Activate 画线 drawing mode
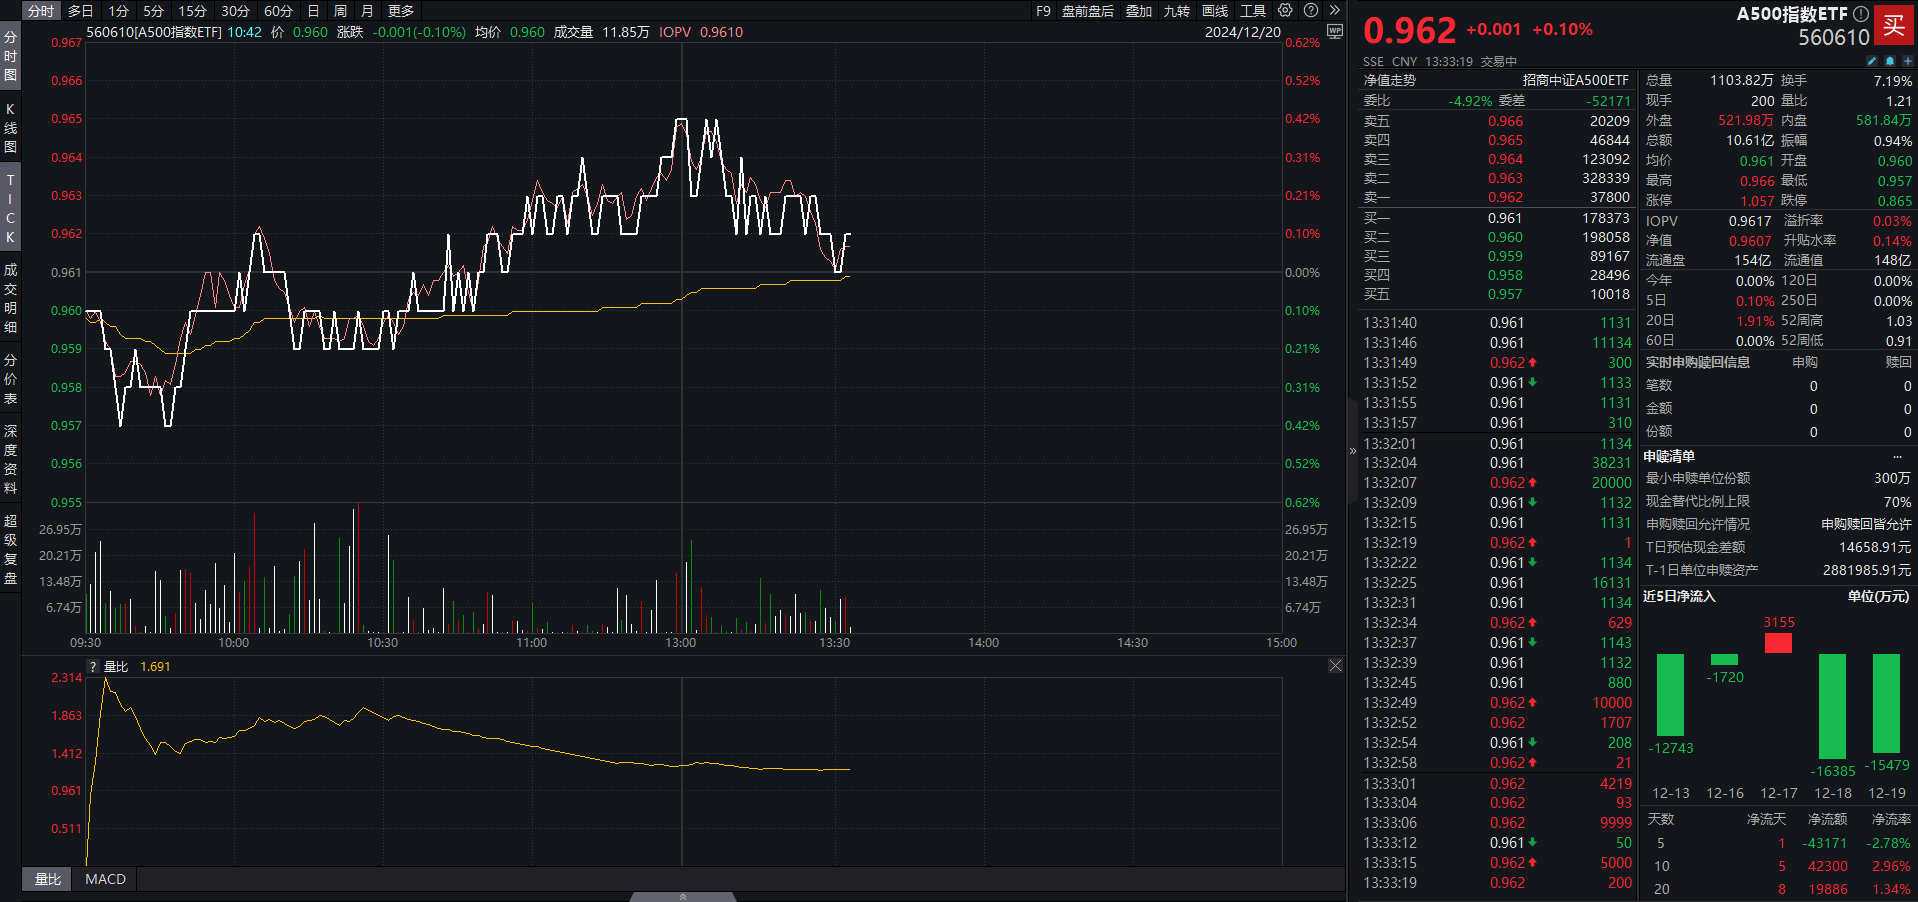Image resolution: width=1918 pixels, height=902 pixels. (x=1214, y=11)
